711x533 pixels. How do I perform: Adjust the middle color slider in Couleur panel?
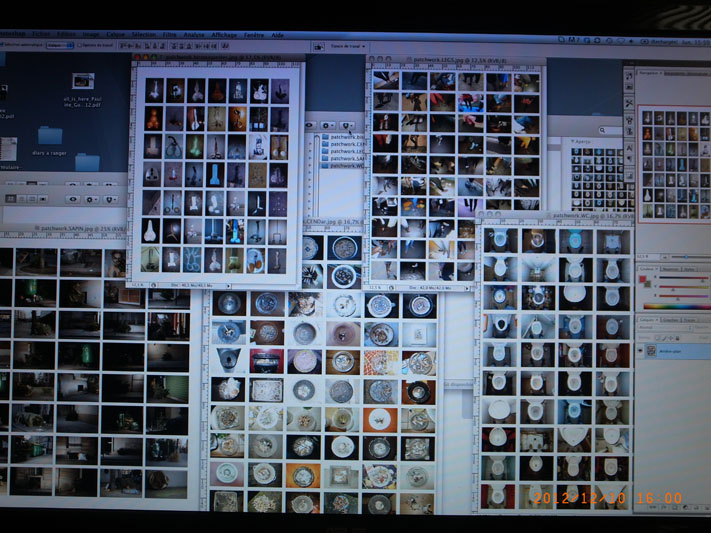[684, 287]
